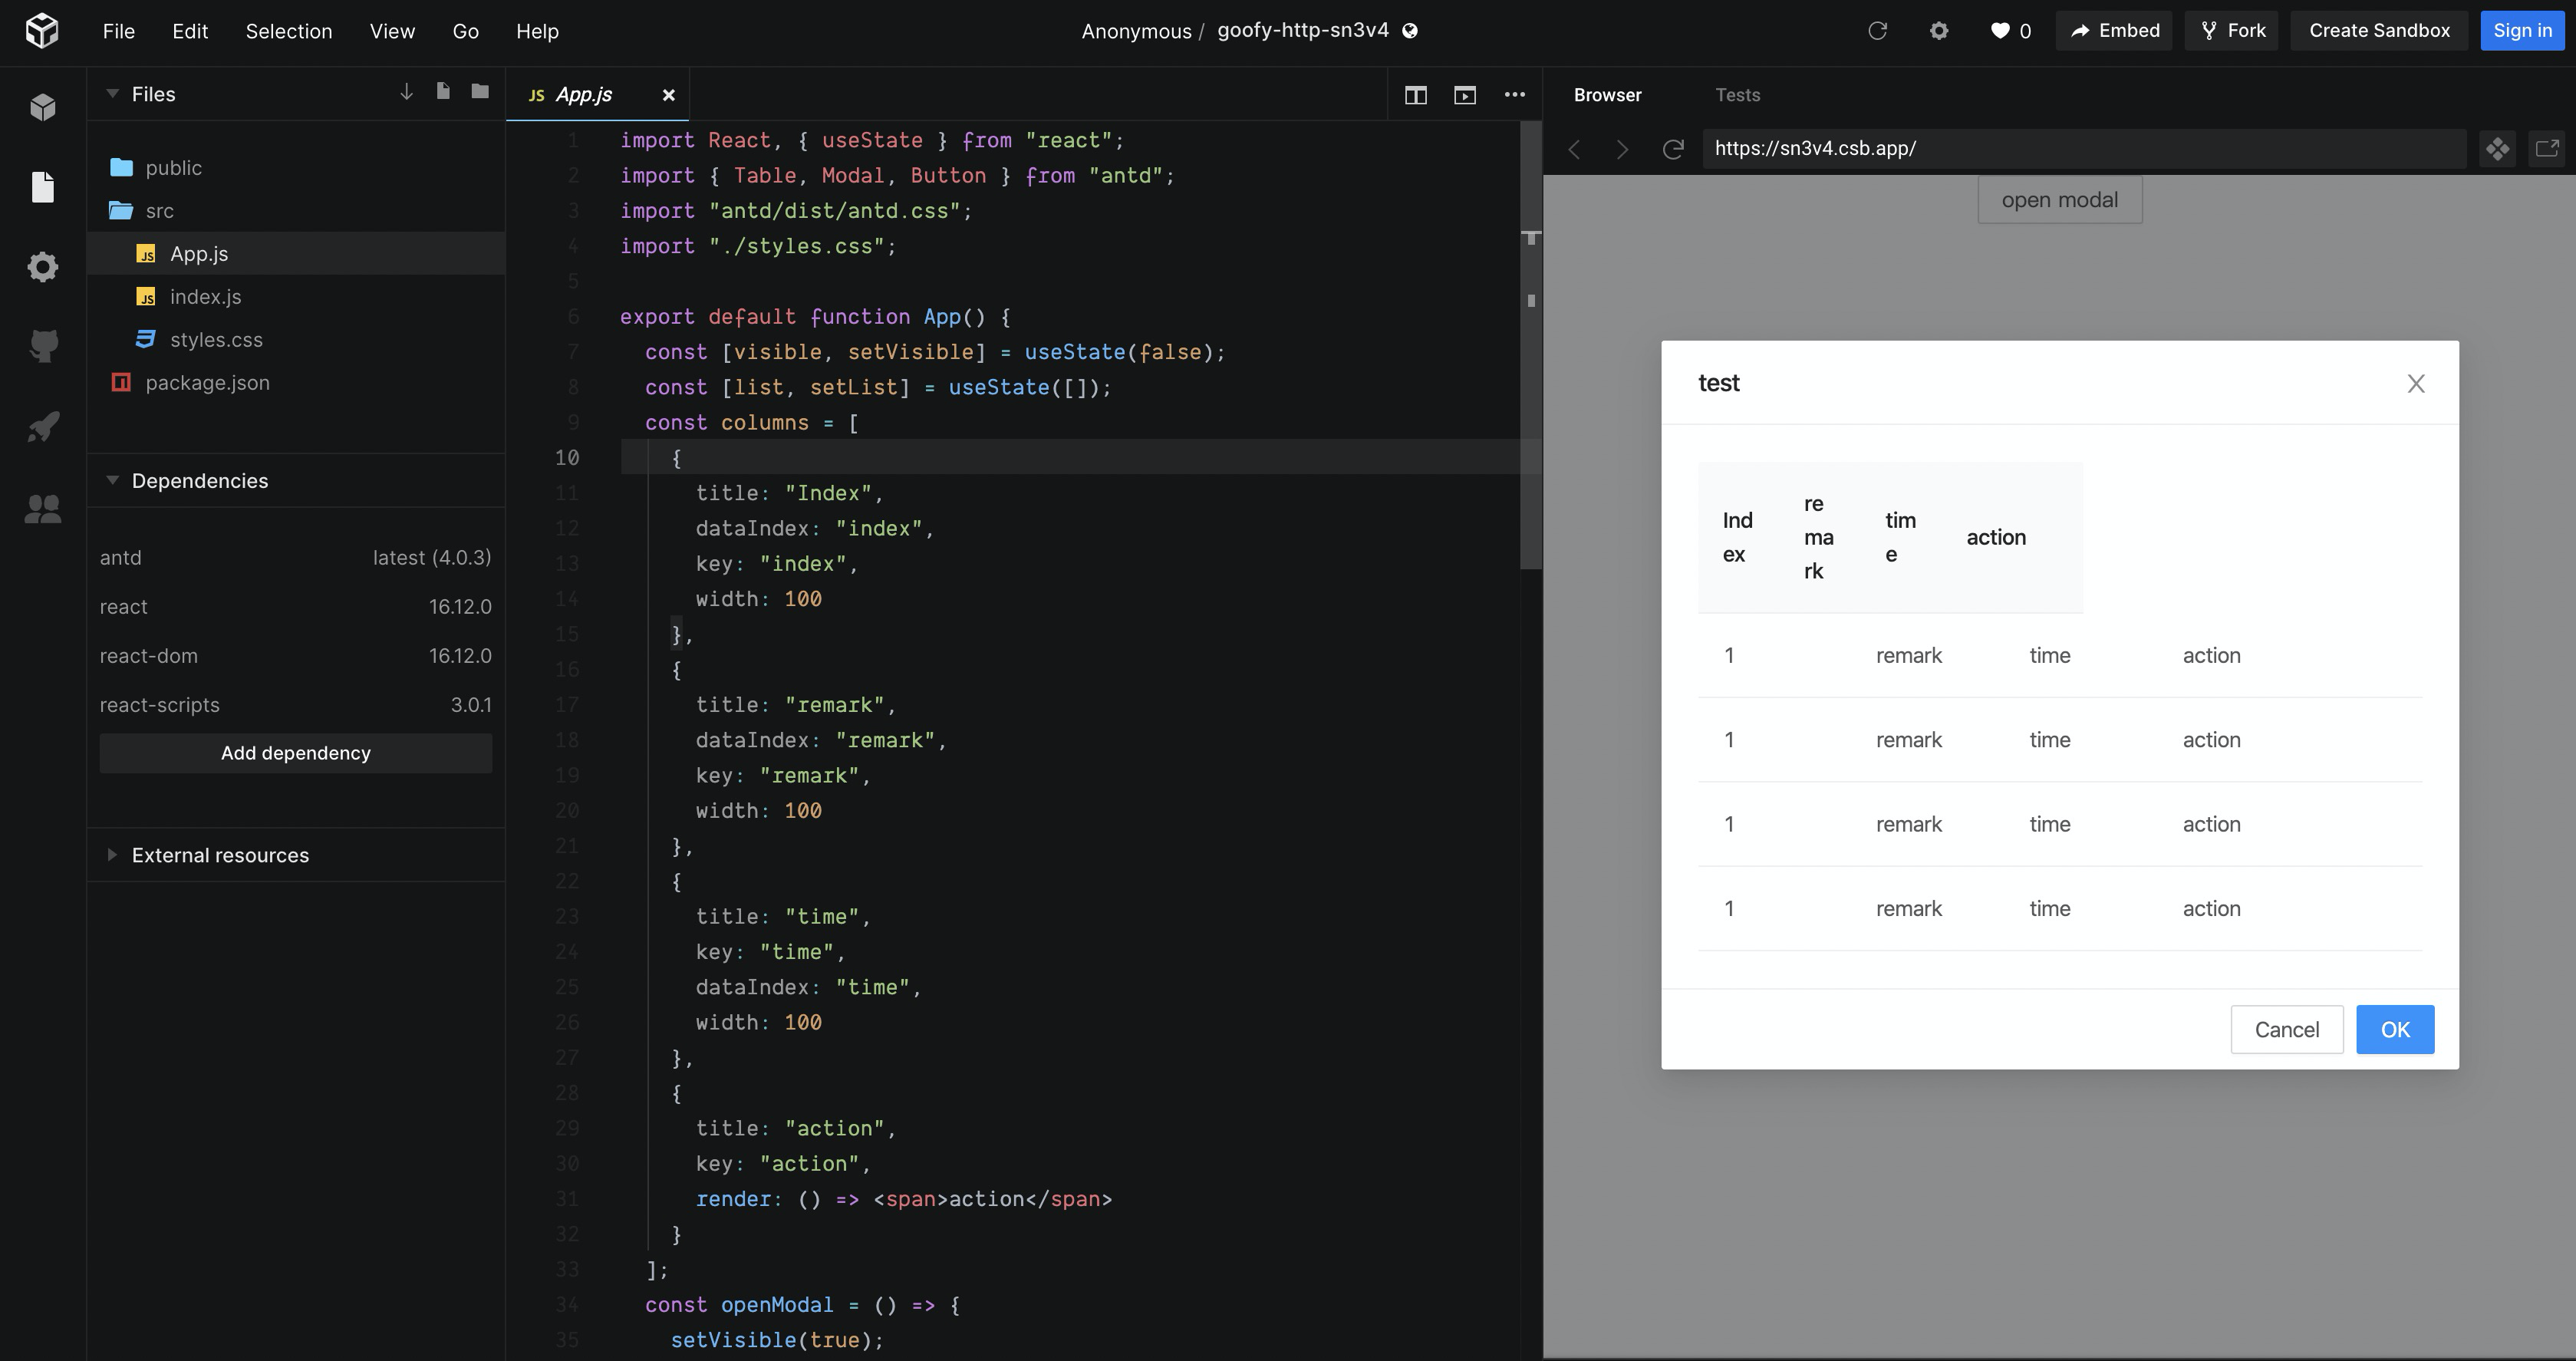Image resolution: width=2576 pixels, height=1361 pixels.
Task: Open the GitHub panel from the sidebar
Action: (44, 347)
